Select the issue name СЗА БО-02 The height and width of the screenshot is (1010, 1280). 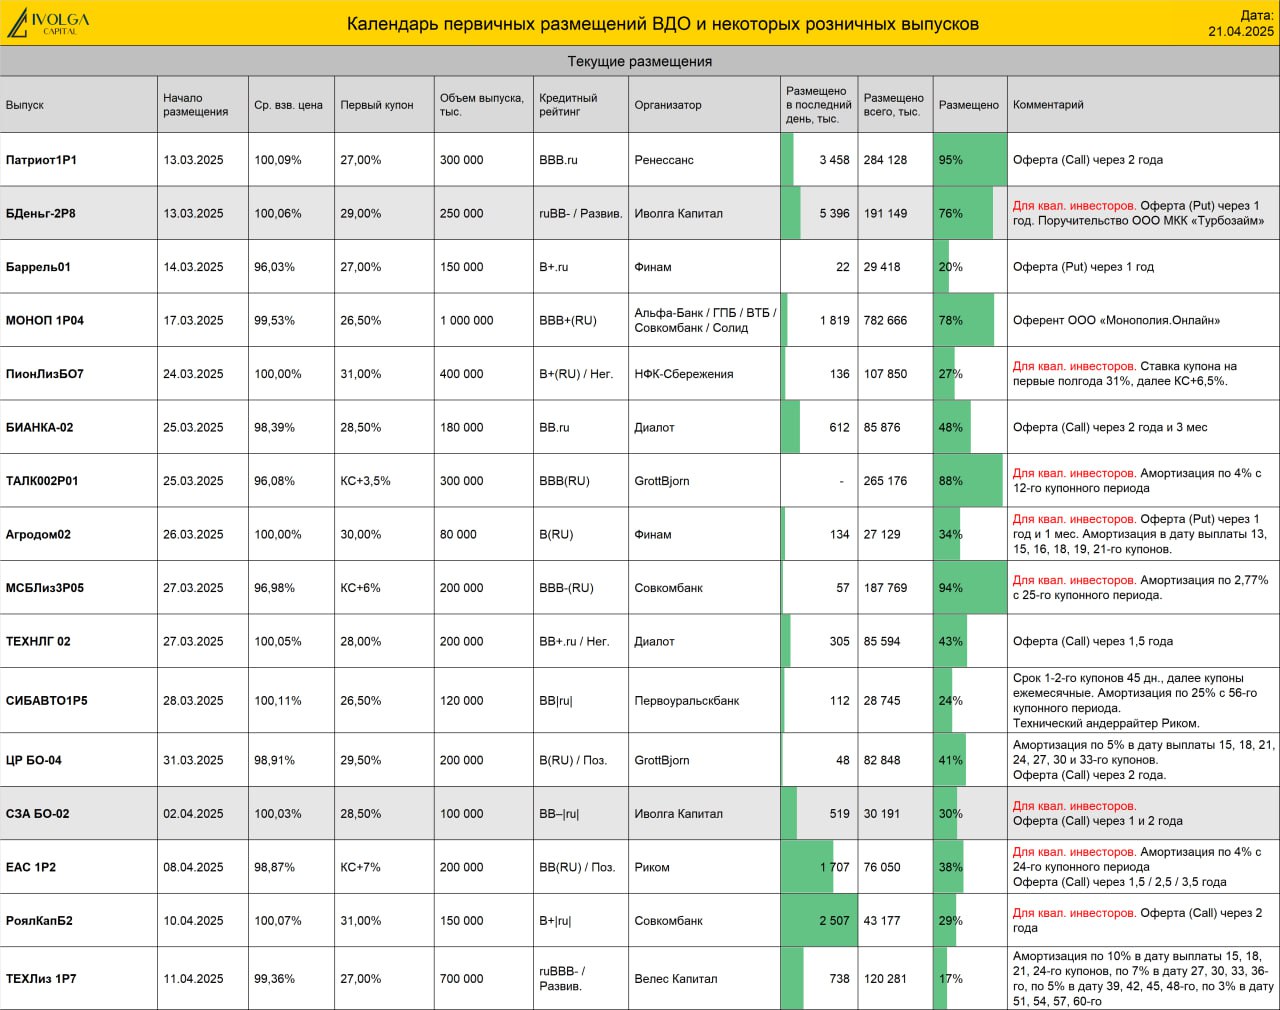pos(38,814)
